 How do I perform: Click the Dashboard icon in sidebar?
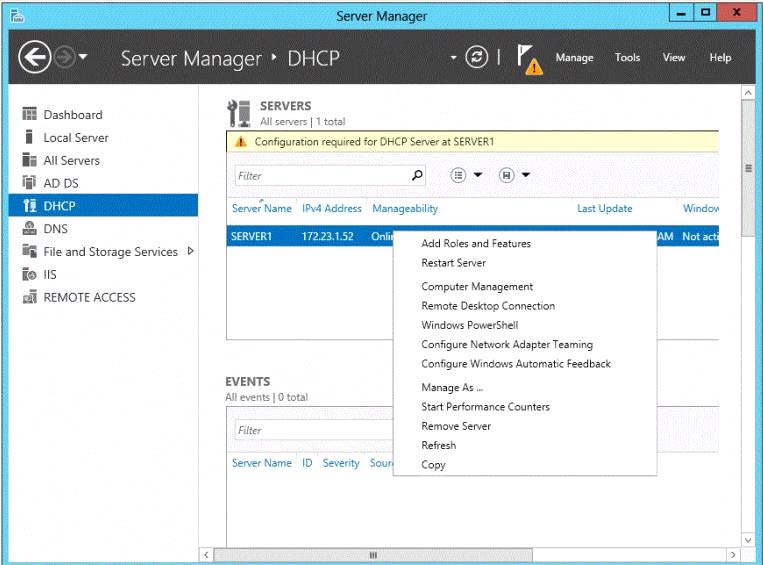[x=29, y=115]
